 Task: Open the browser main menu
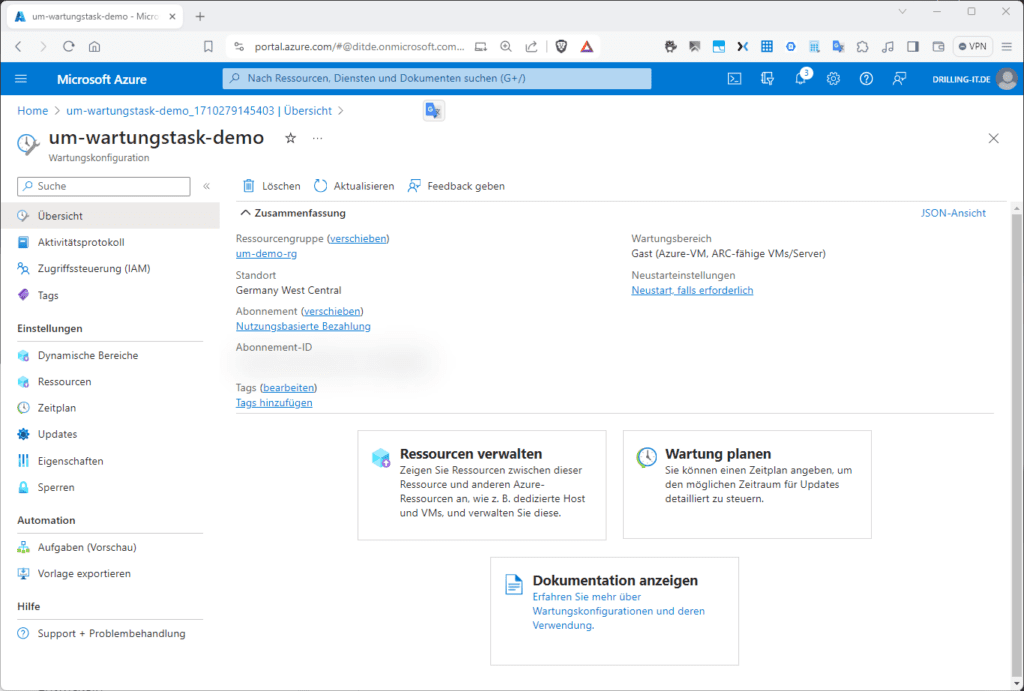[x=1007, y=46]
